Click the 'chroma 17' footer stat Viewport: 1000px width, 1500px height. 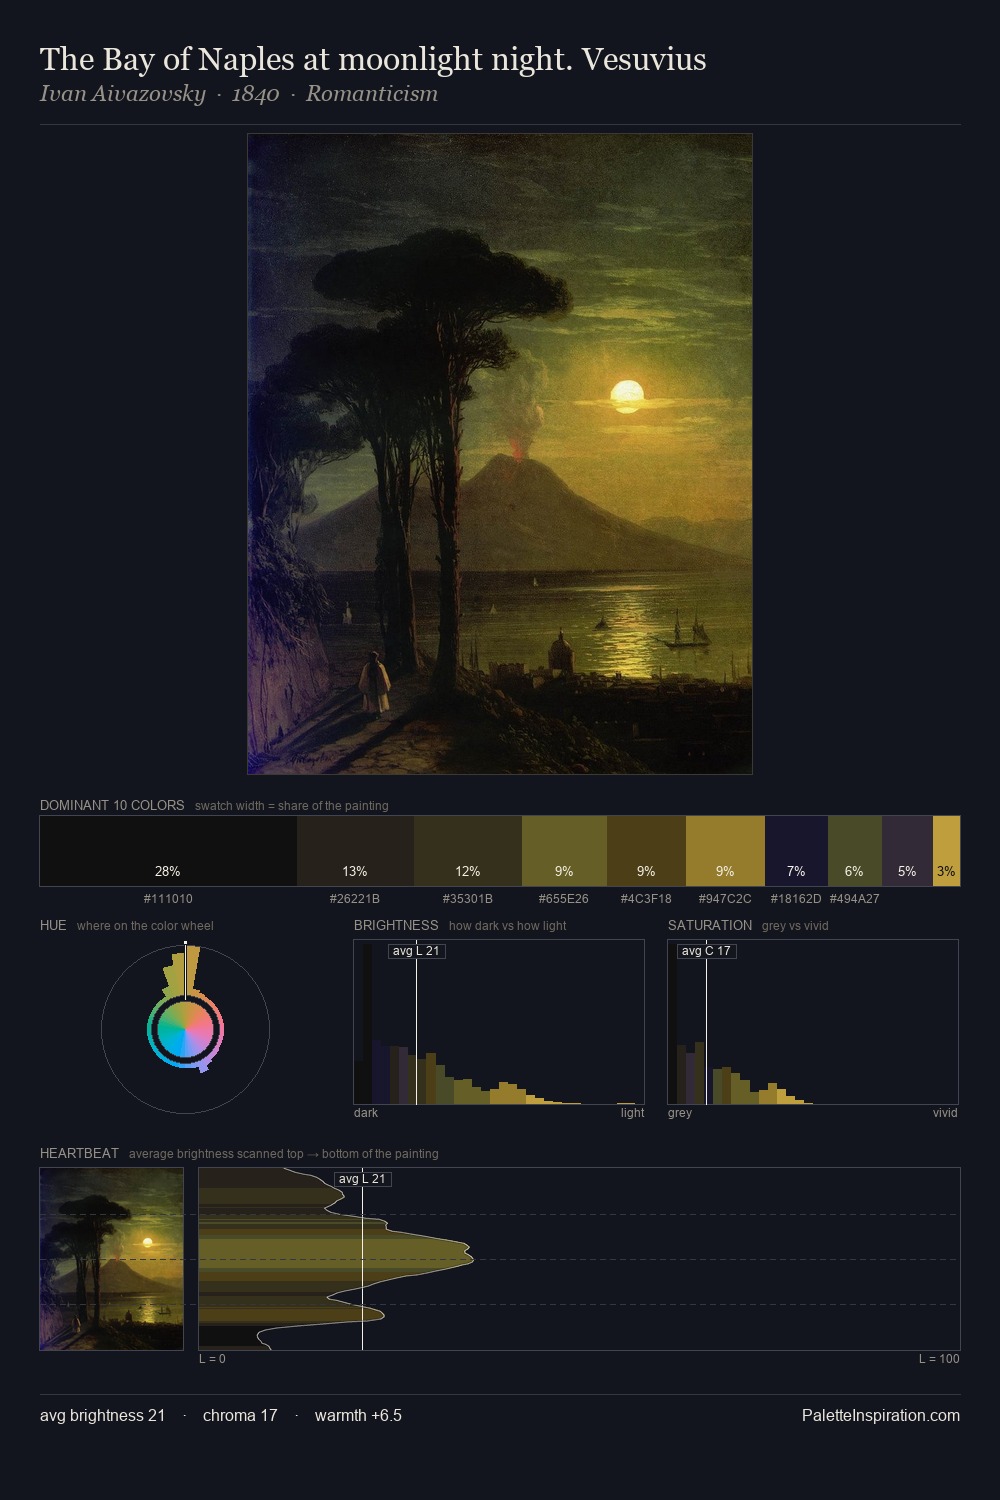240,1415
